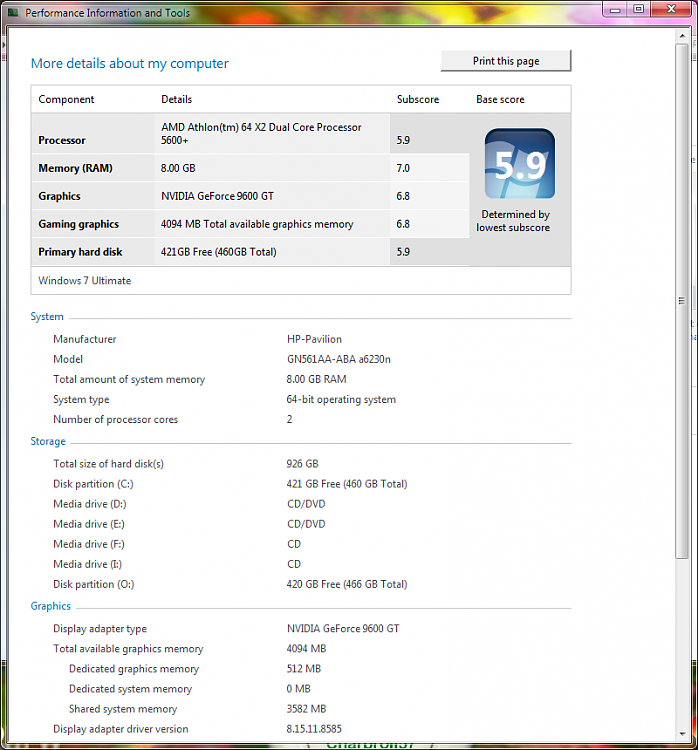This screenshot has width=698, height=750.
Task: Click the 420 GB Free (466 GB Total) value
Action: 347,585
